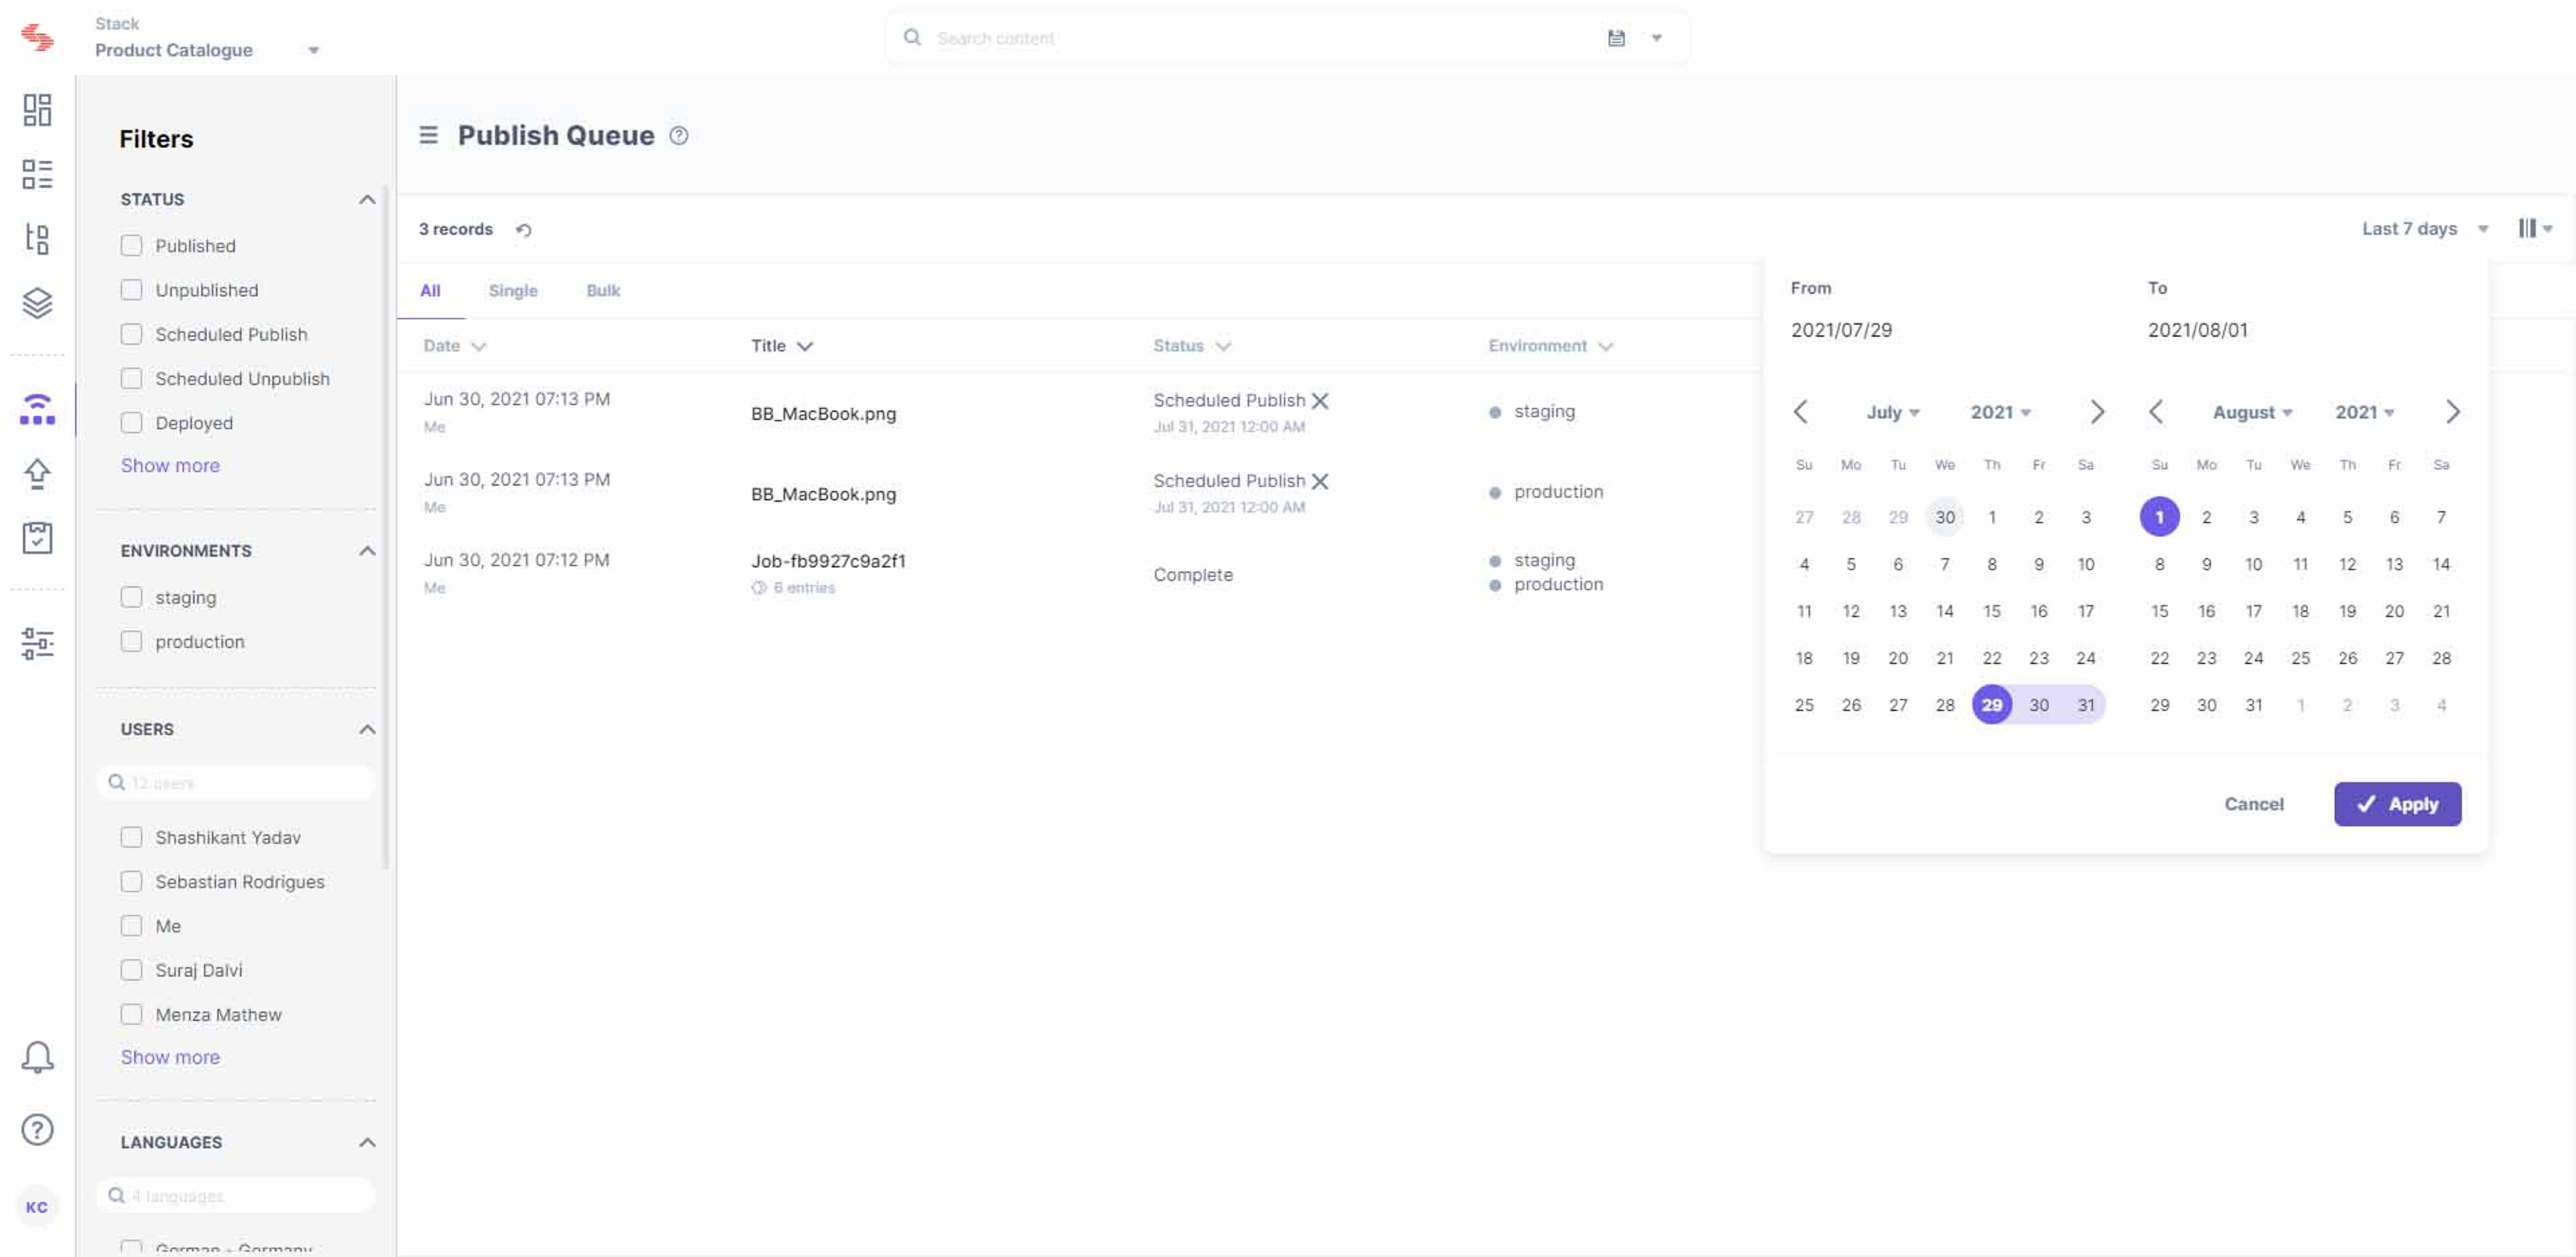Sort by the Date column header
The image size is (2576, 1257).
[454, 346]
